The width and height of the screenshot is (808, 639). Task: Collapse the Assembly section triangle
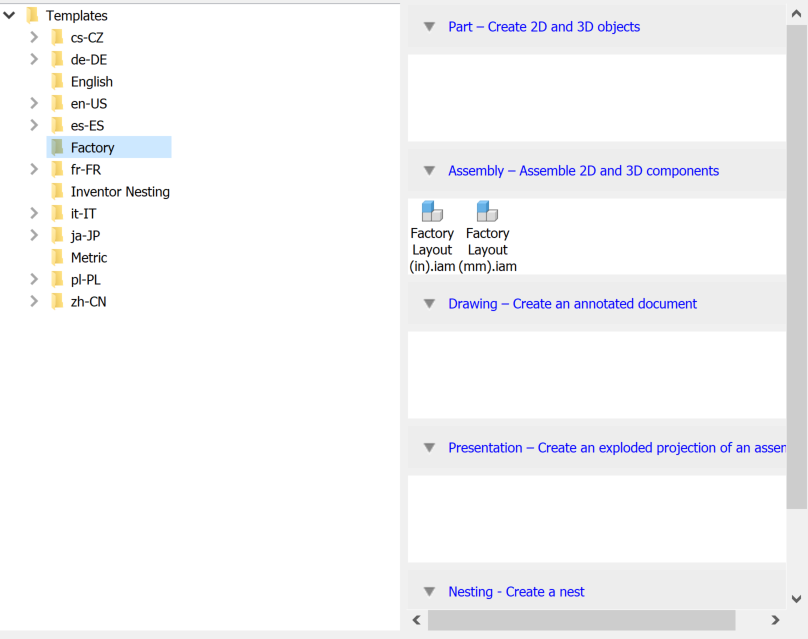(429, 171)
